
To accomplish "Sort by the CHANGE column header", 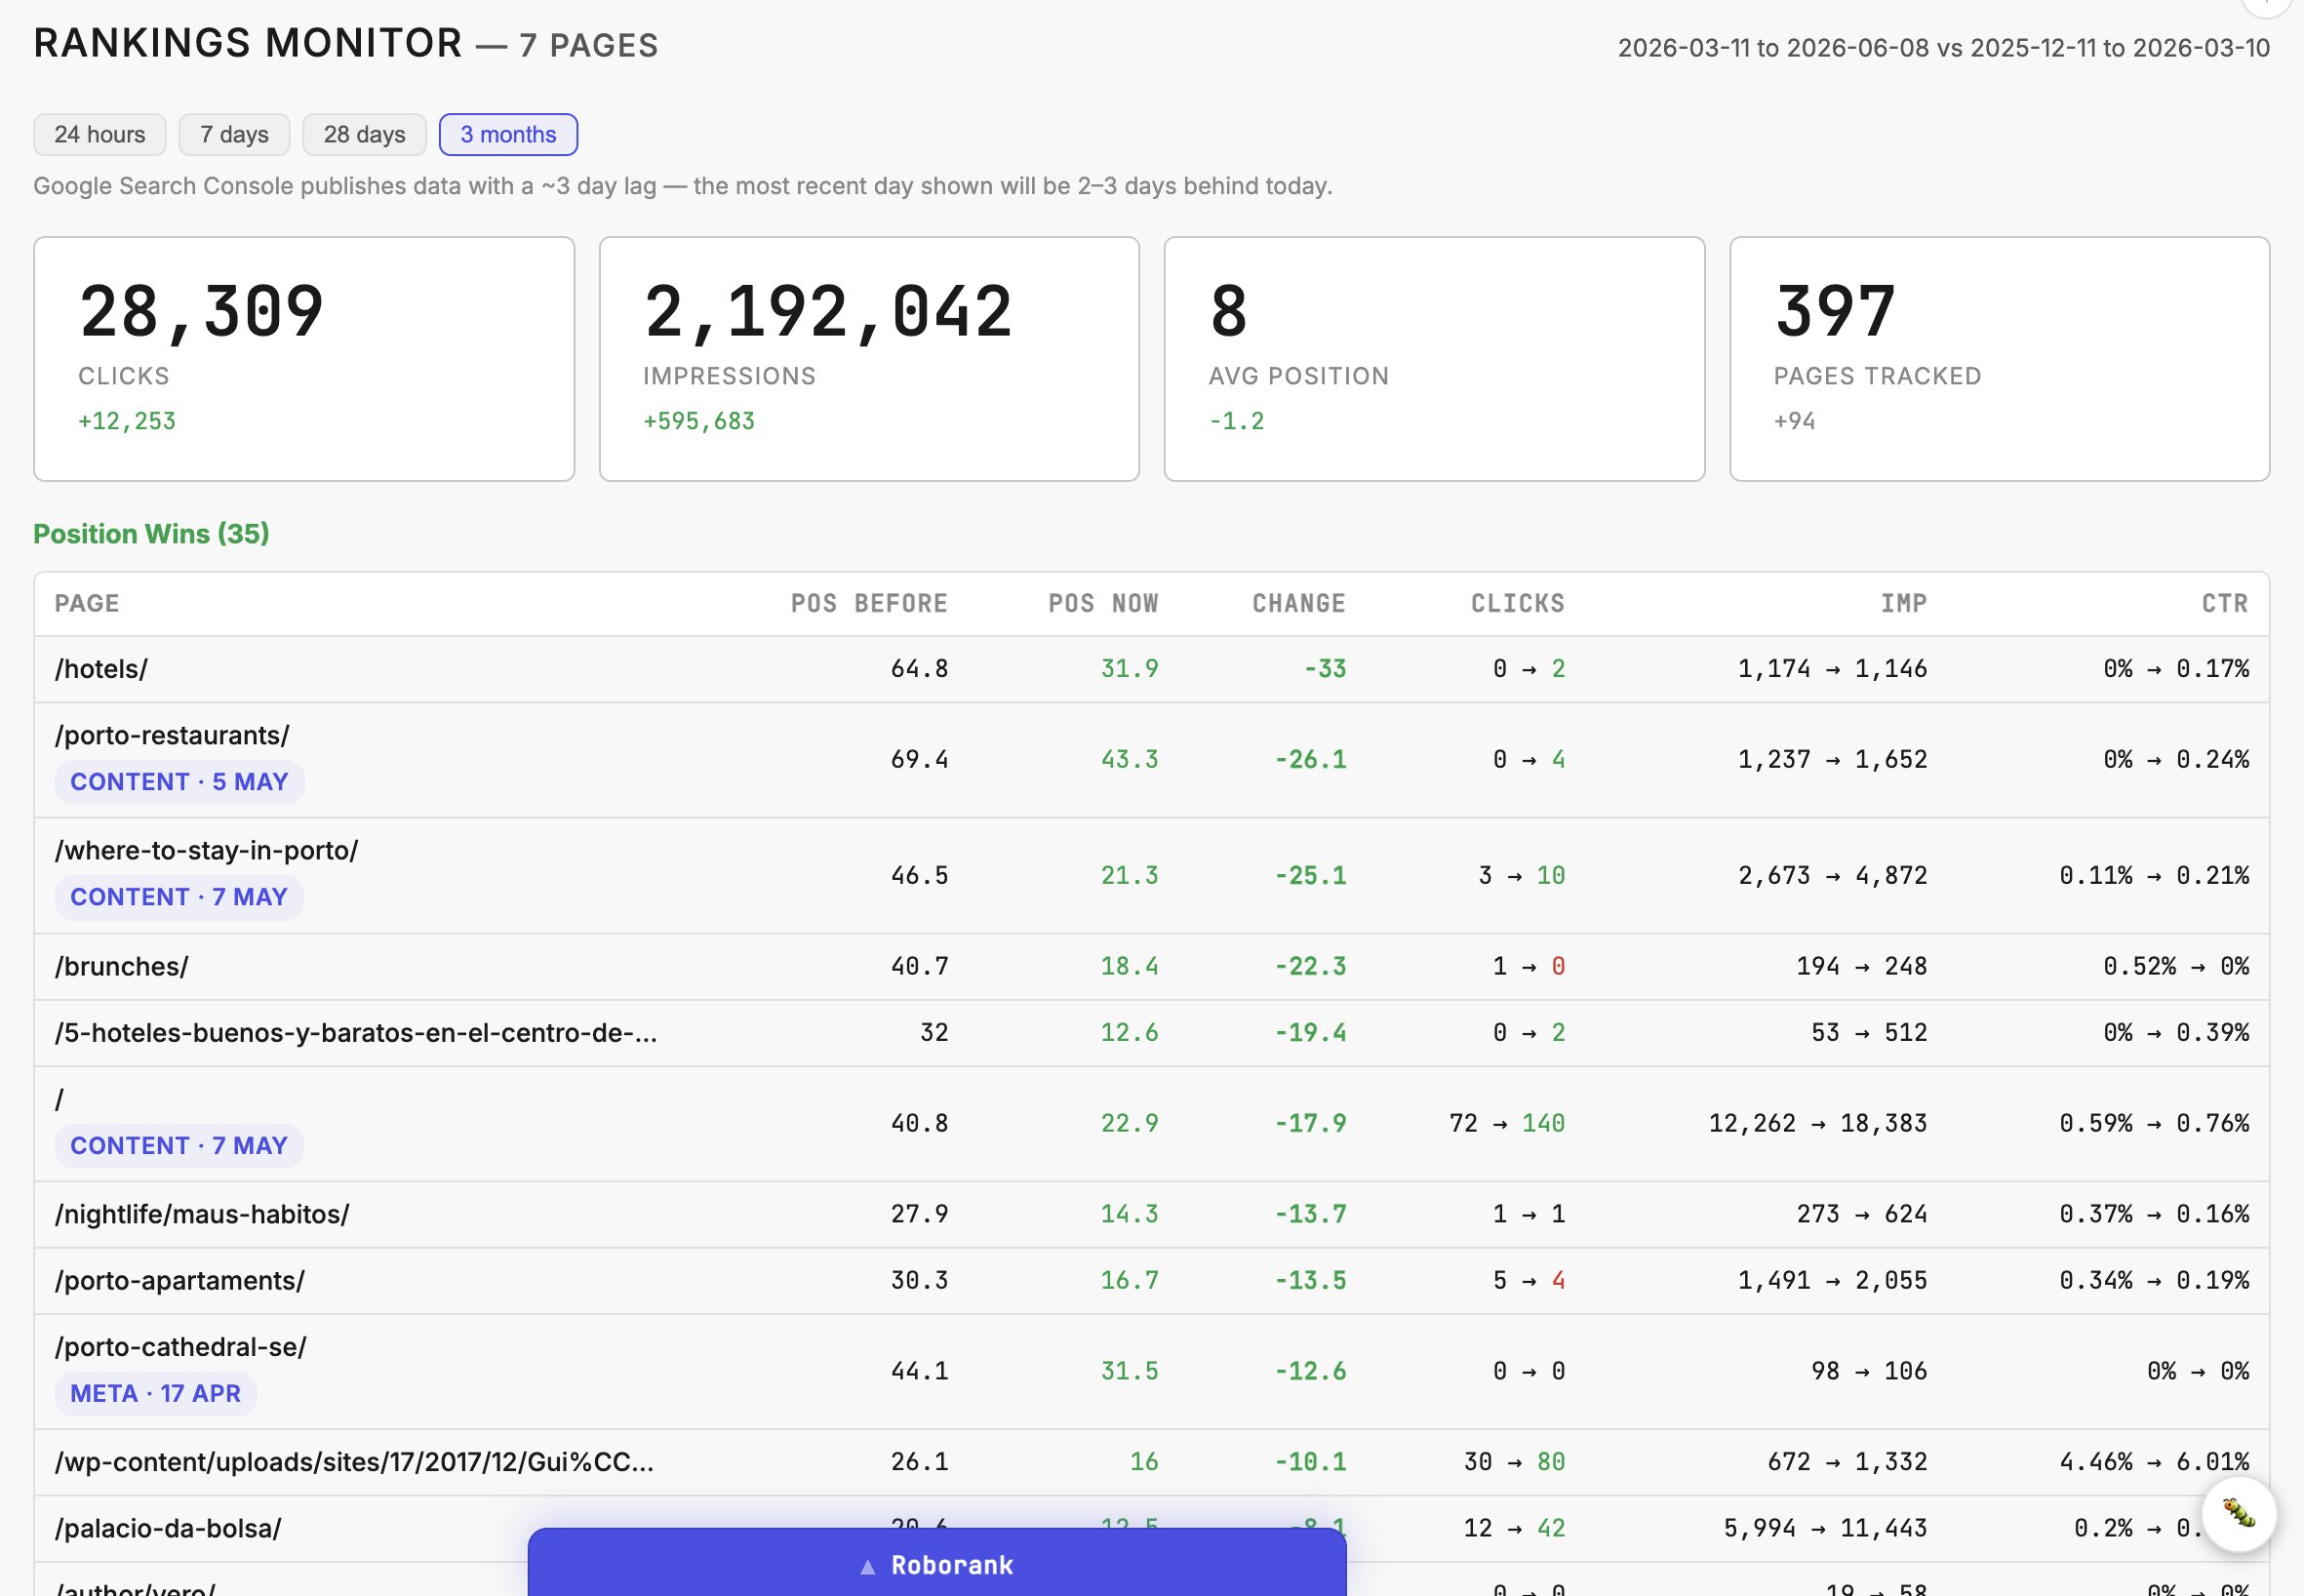I will pos(1299,603).
